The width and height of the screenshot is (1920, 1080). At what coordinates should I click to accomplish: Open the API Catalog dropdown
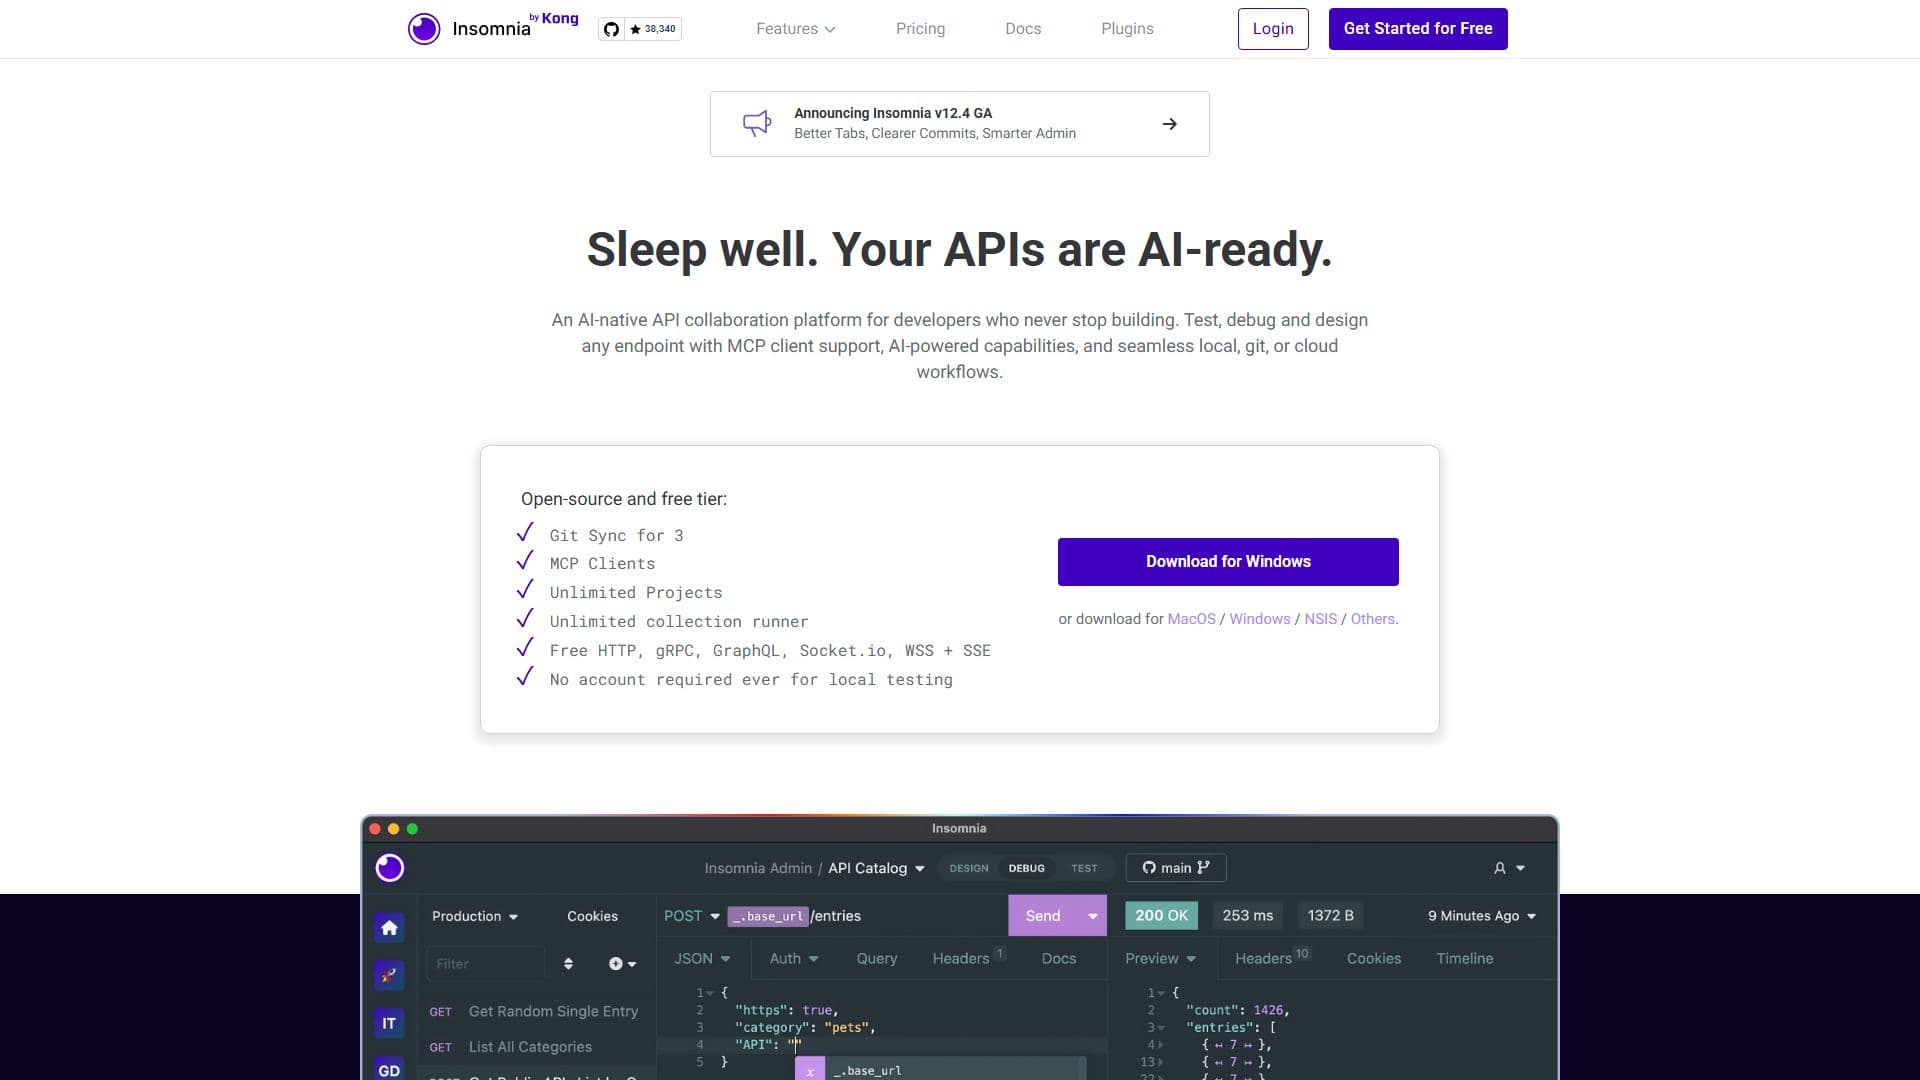876,868
